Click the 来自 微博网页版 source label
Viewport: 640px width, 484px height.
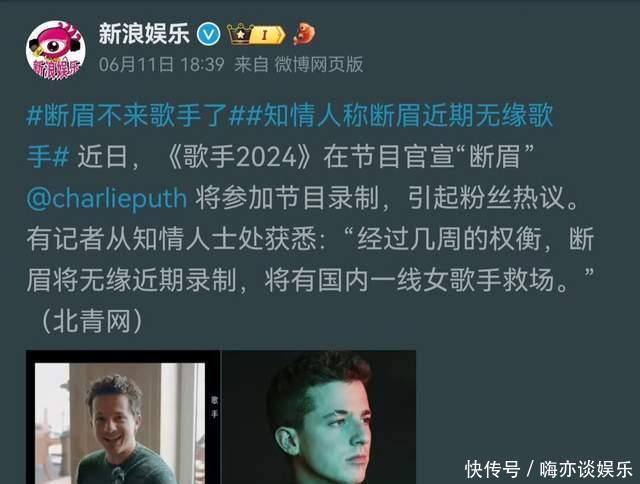298,64
